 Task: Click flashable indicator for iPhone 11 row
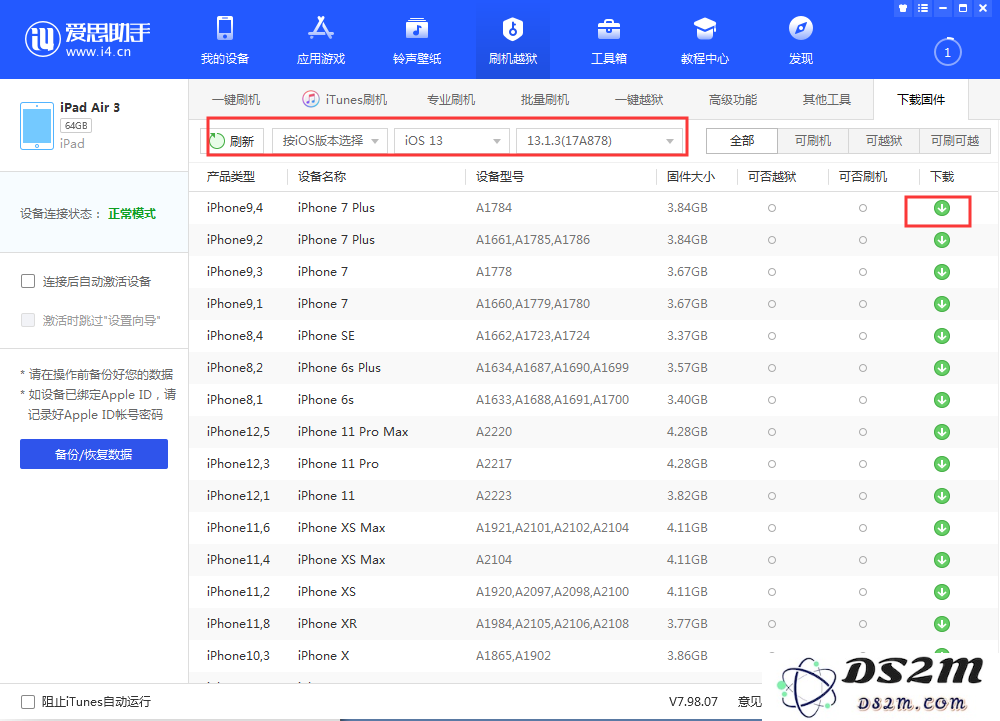click(x=863, y=496)
